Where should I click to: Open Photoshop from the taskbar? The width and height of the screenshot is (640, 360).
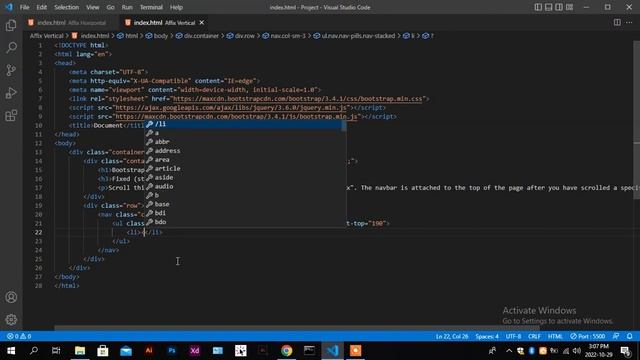click(172, 351)
